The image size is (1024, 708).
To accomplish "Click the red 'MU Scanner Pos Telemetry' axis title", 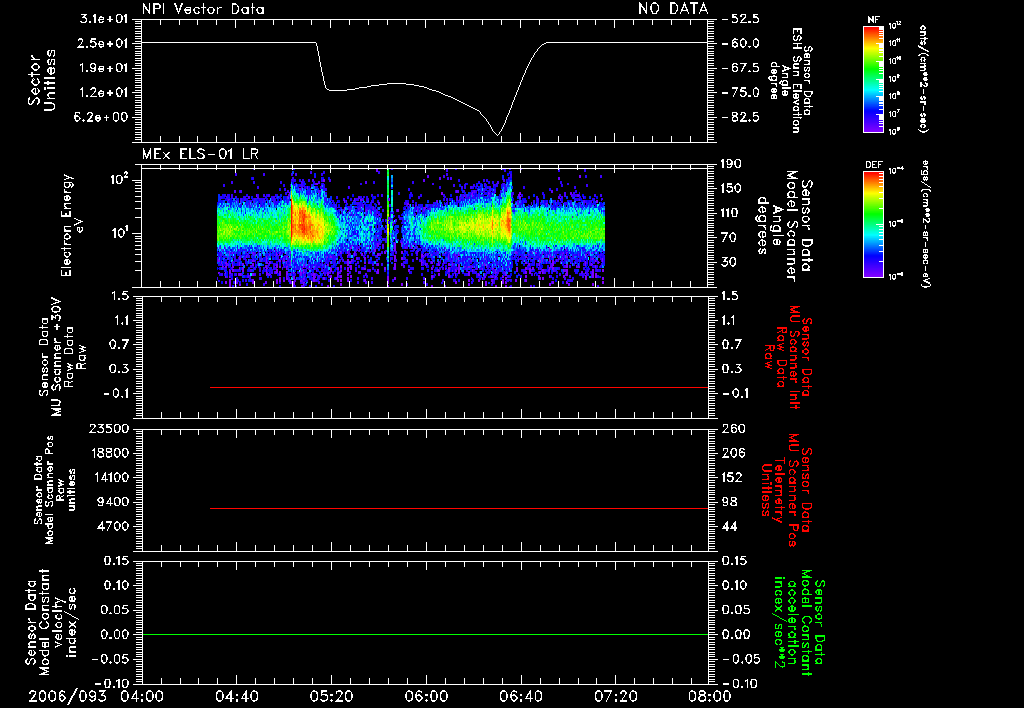I will click(787, 490).
